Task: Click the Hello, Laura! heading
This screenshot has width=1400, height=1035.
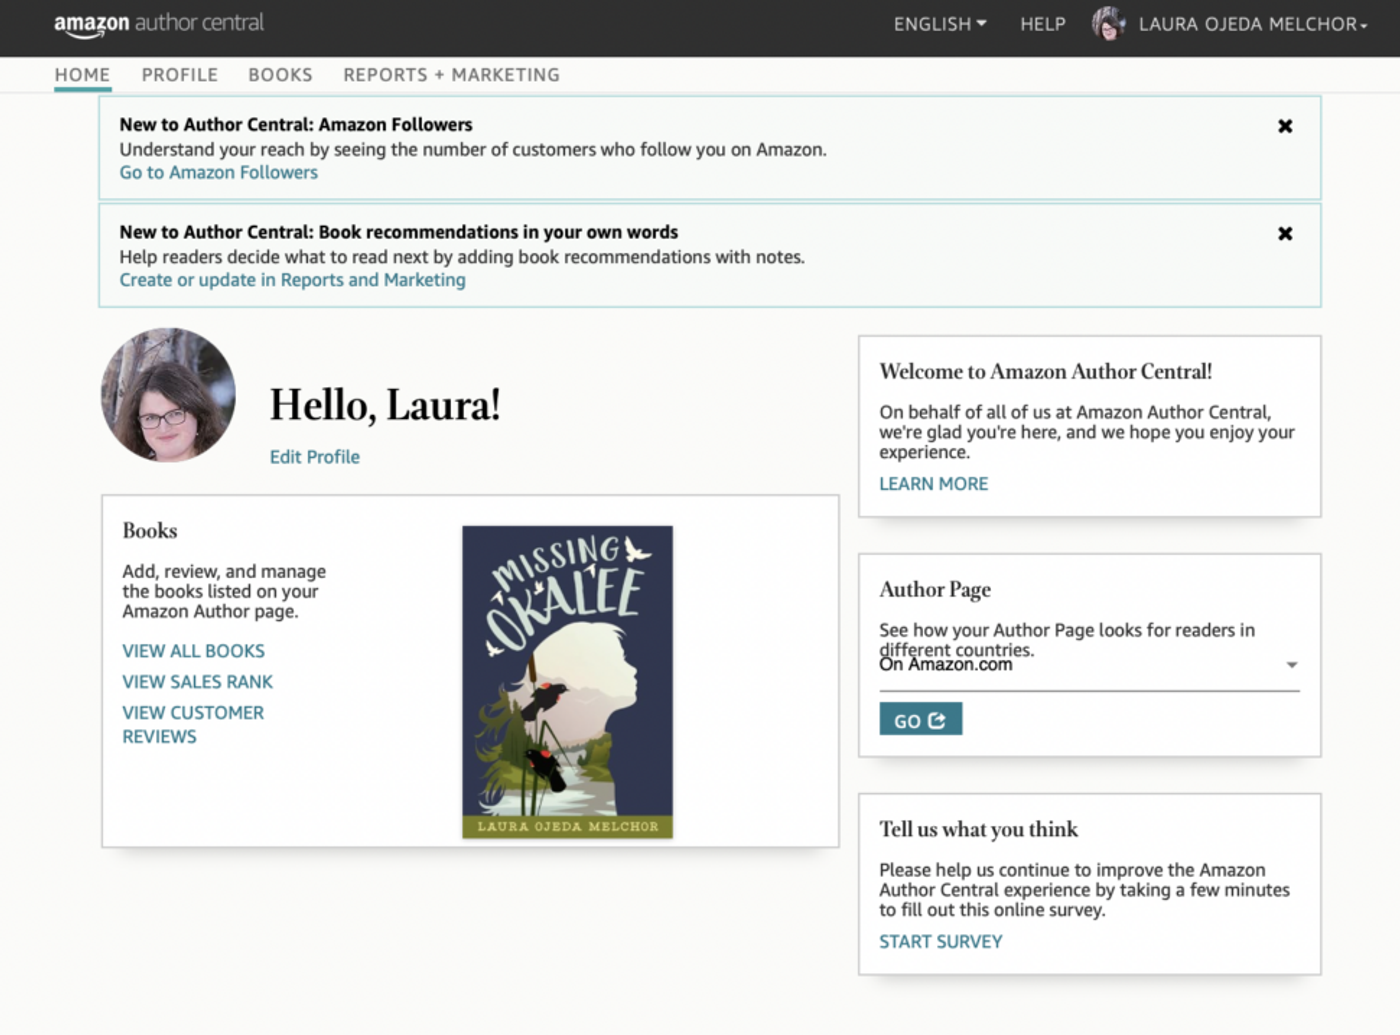Action: point(385,405)
